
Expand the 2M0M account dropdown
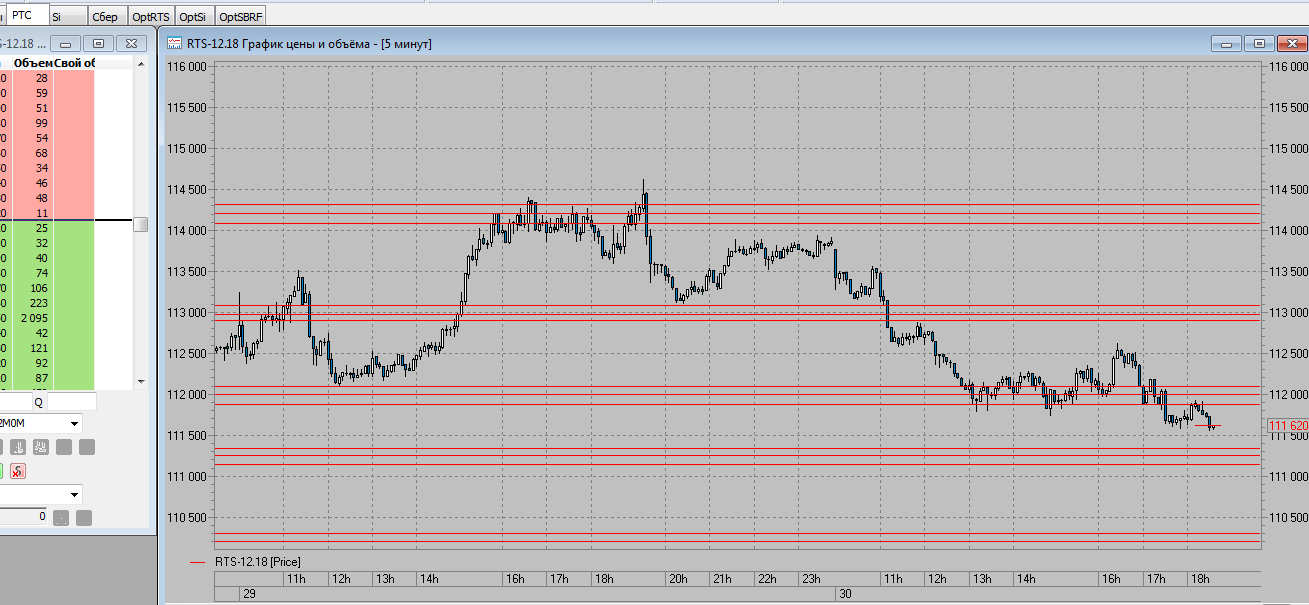(75, 423)
